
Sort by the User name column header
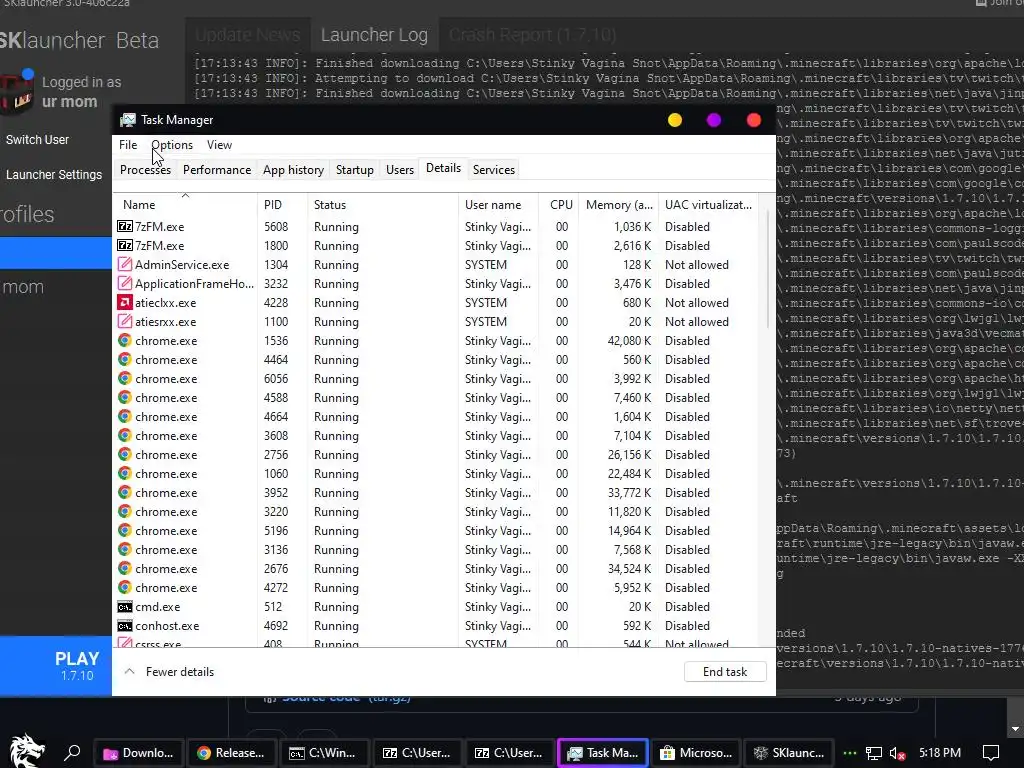point(498,204)
